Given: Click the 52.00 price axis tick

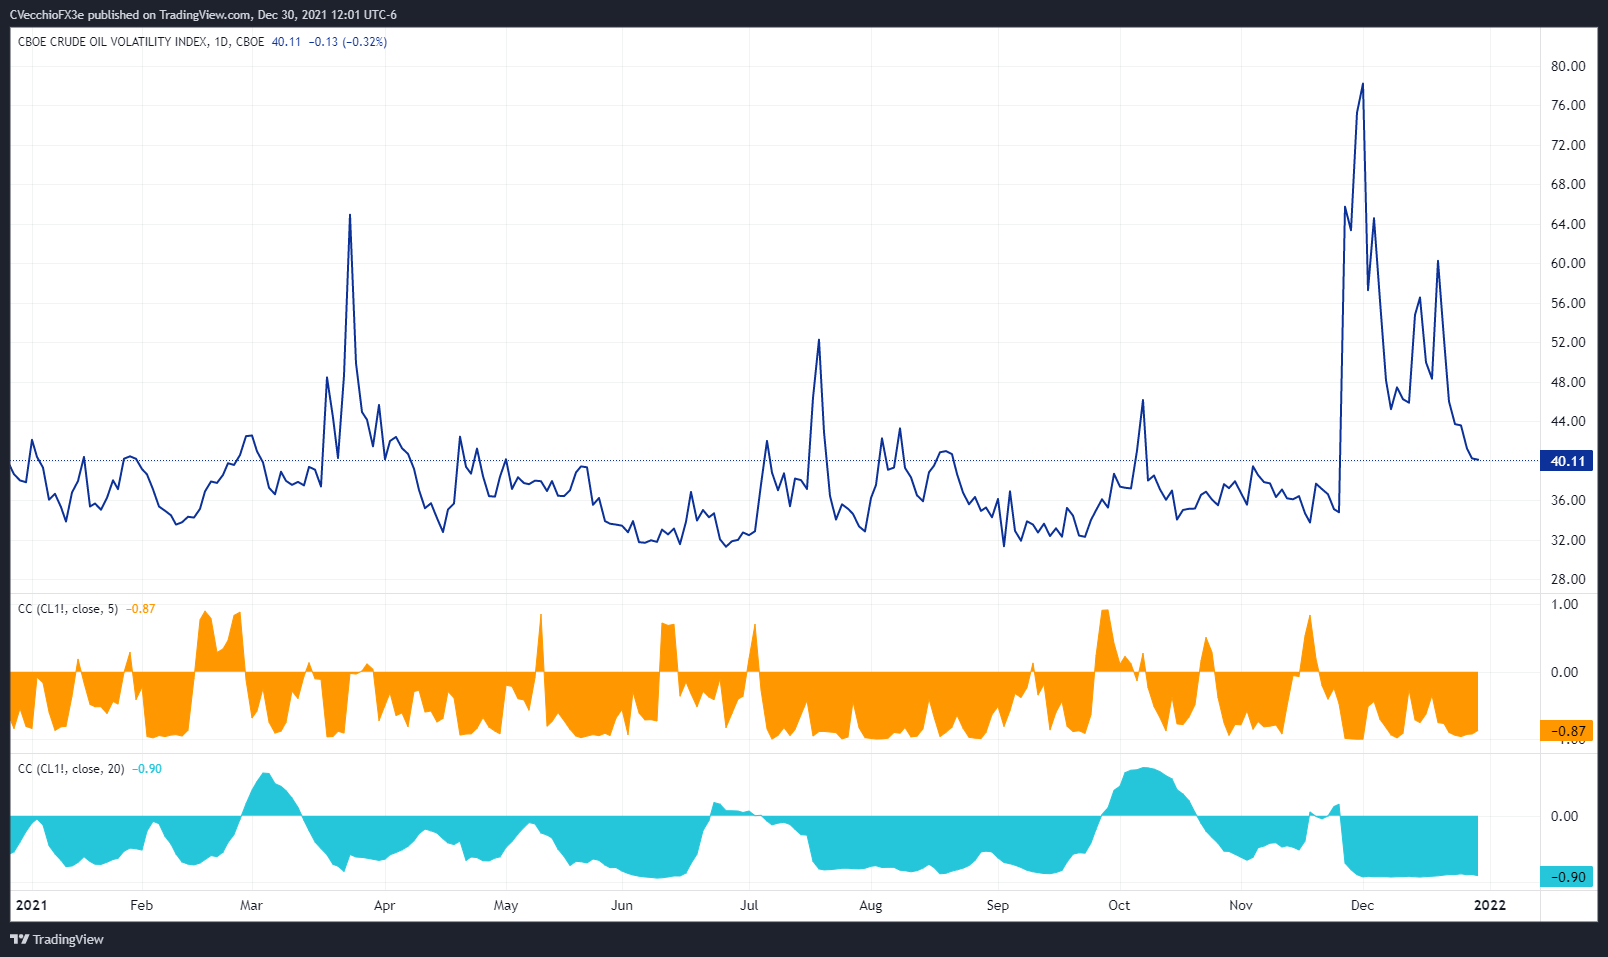Looking at the screenshot, I should coord(1568,342).
